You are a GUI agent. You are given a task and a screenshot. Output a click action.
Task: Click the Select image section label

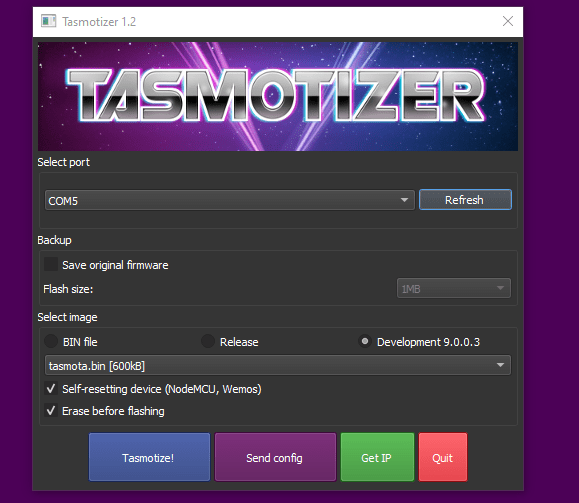coord(67,317)
